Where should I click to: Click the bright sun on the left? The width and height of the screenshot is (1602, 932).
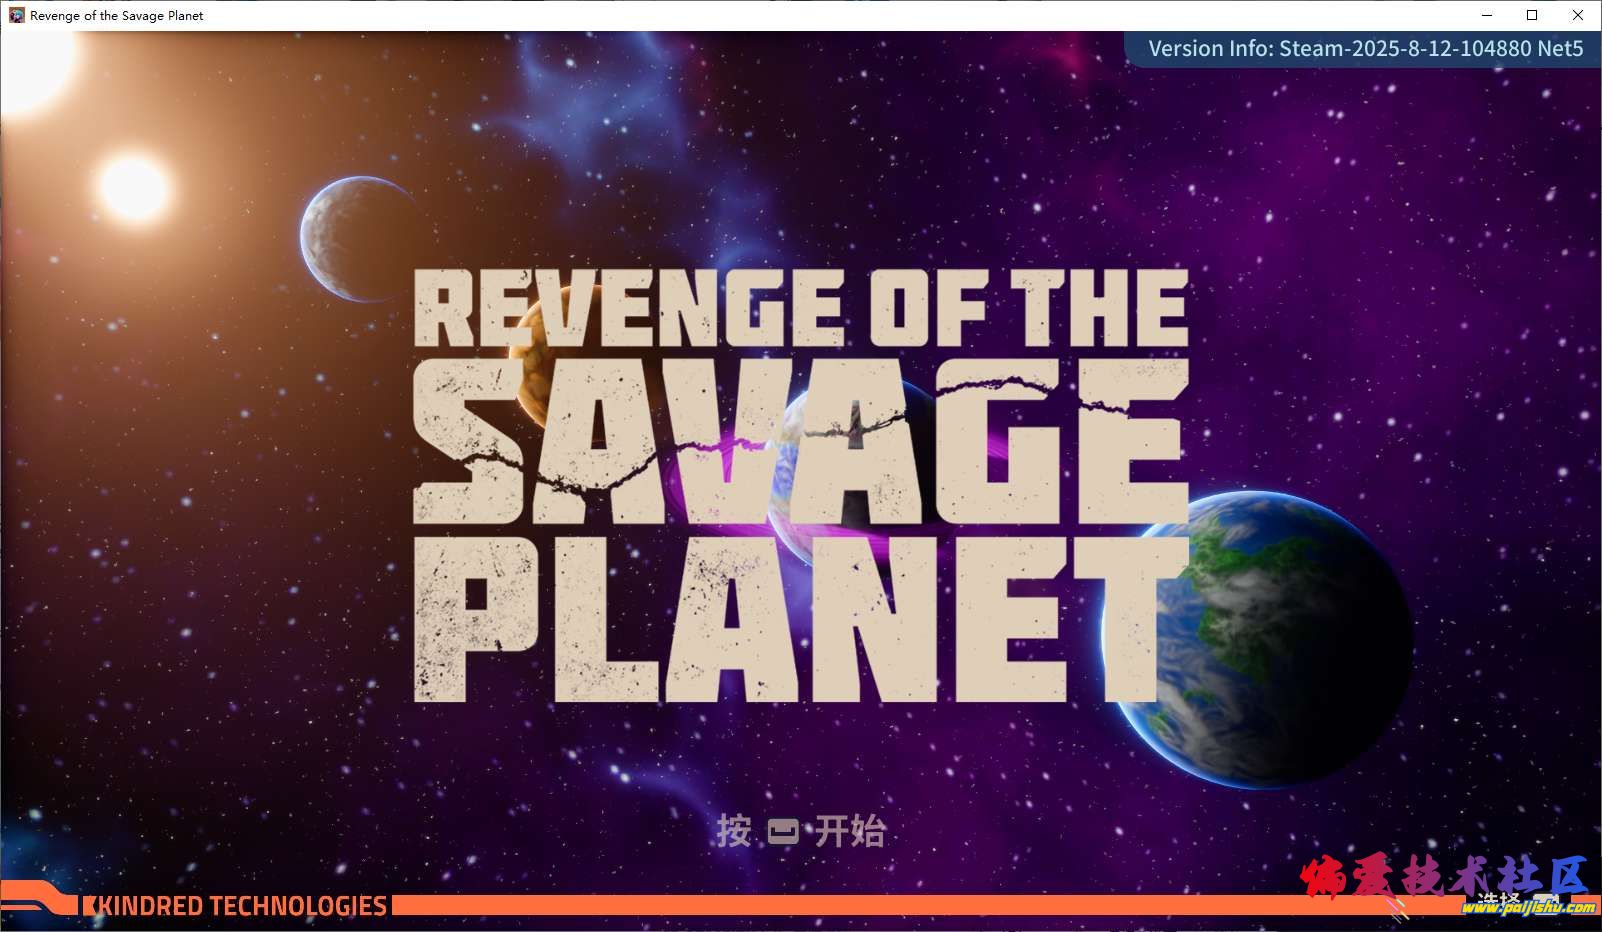[132, 187]
